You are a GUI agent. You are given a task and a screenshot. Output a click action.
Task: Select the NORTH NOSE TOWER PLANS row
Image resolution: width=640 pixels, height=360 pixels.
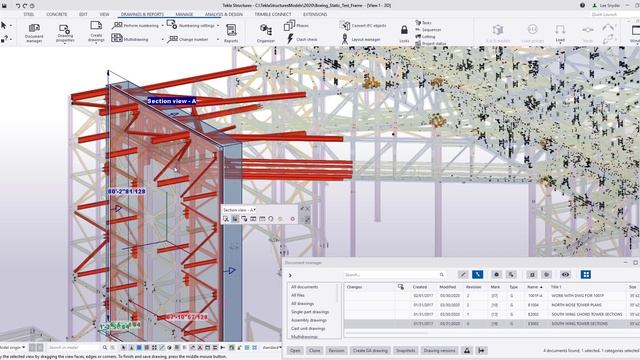click(491, 305)
